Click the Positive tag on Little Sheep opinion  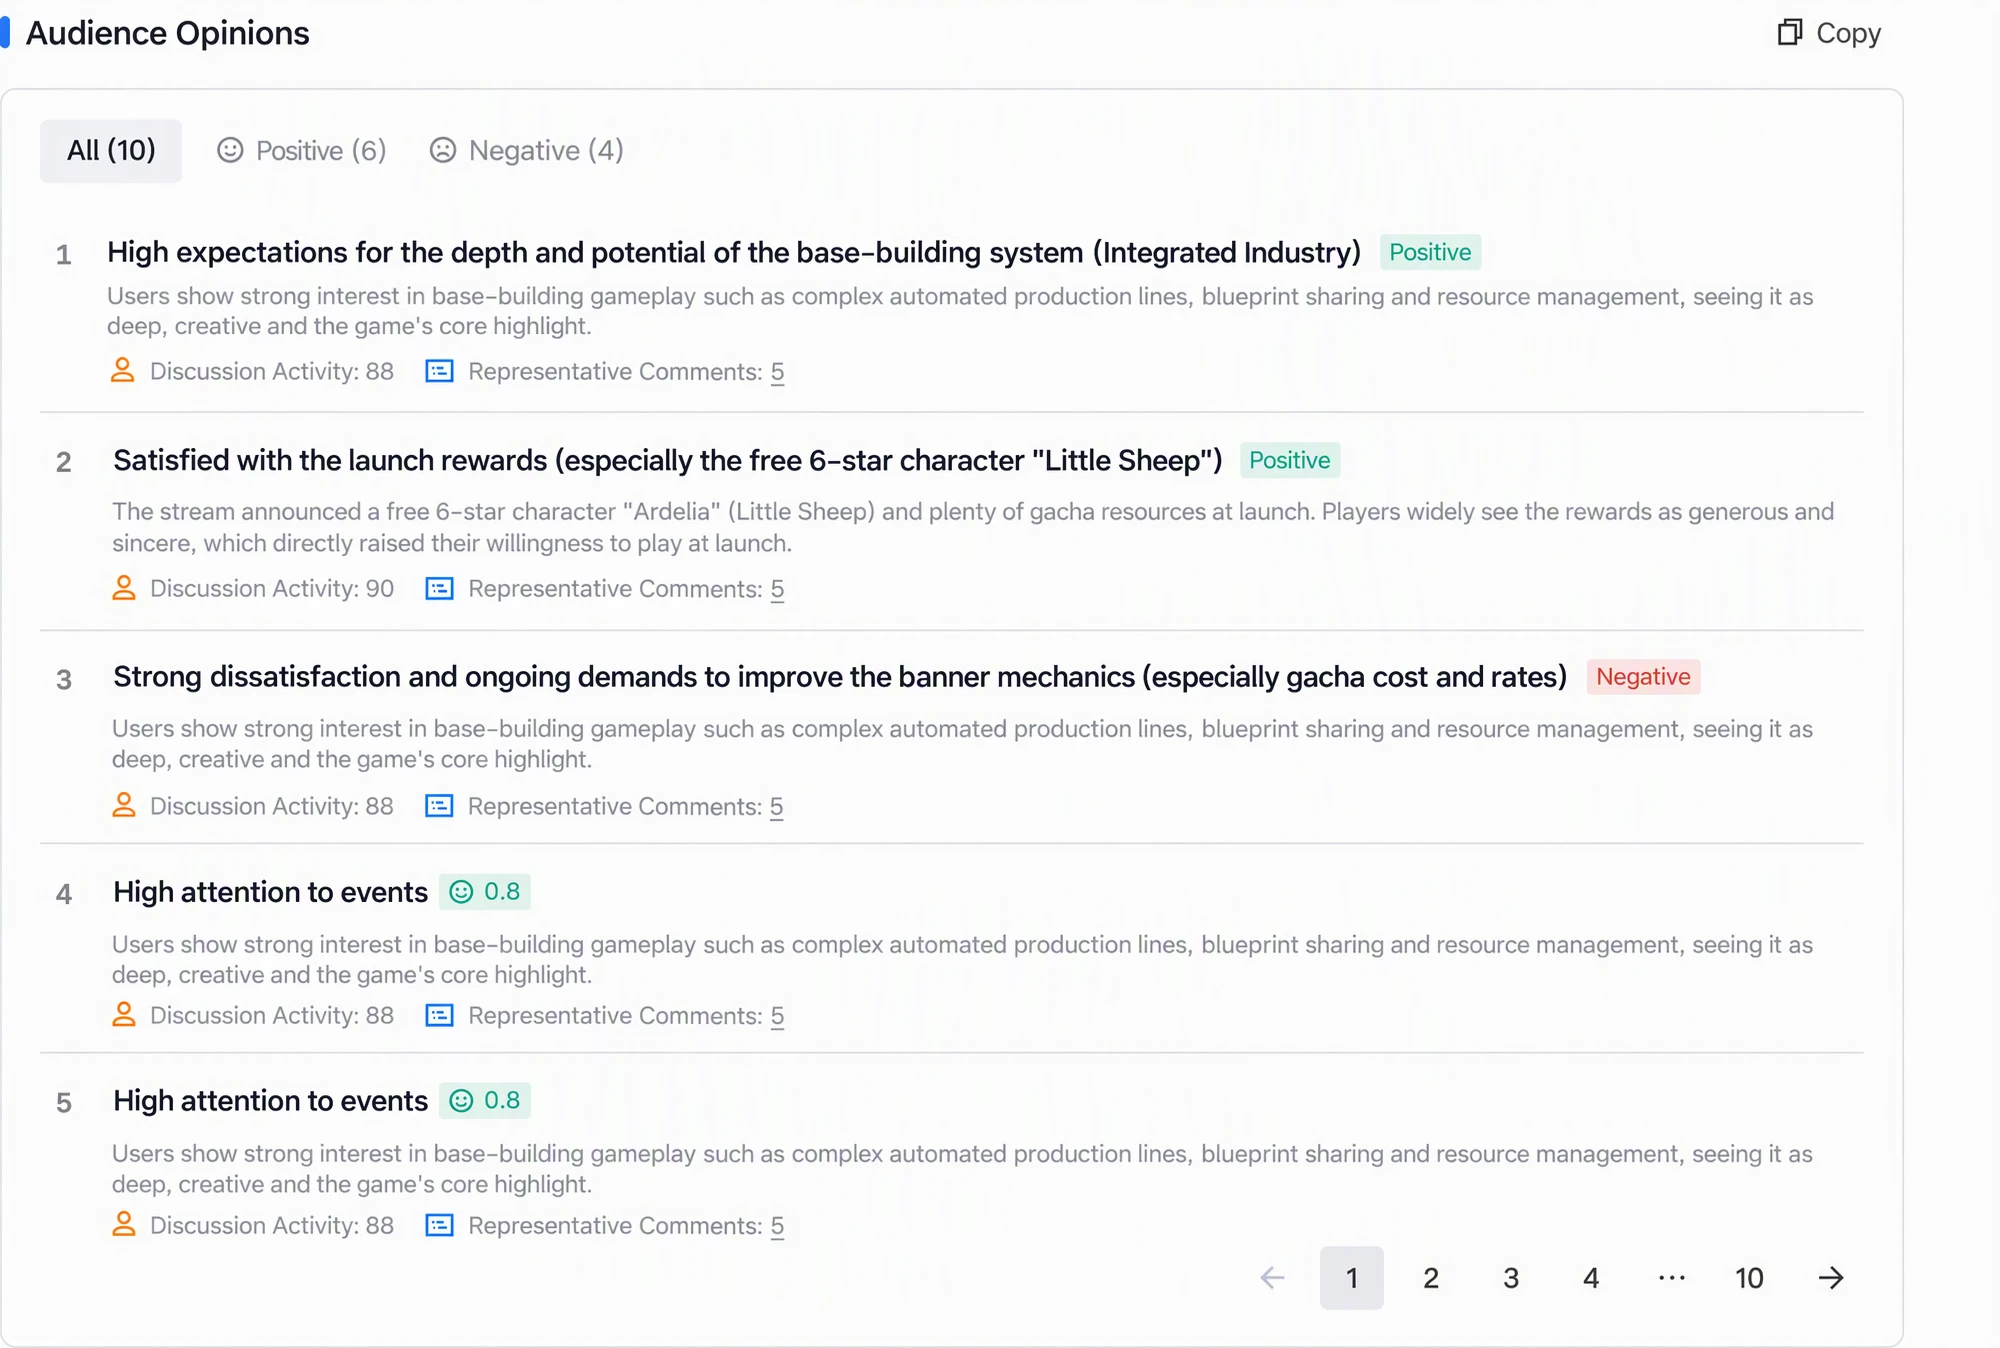pos(1290,460)
